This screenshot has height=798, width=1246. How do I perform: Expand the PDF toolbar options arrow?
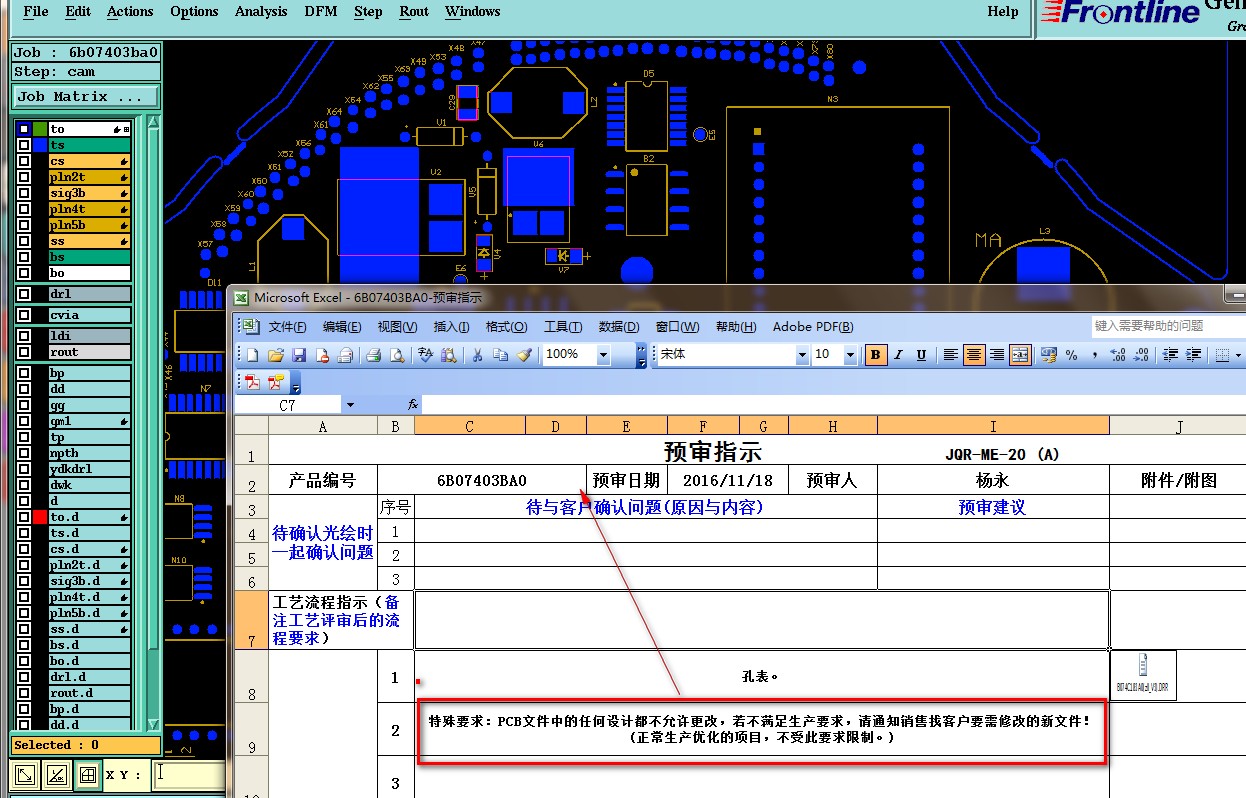coord(295,384)
